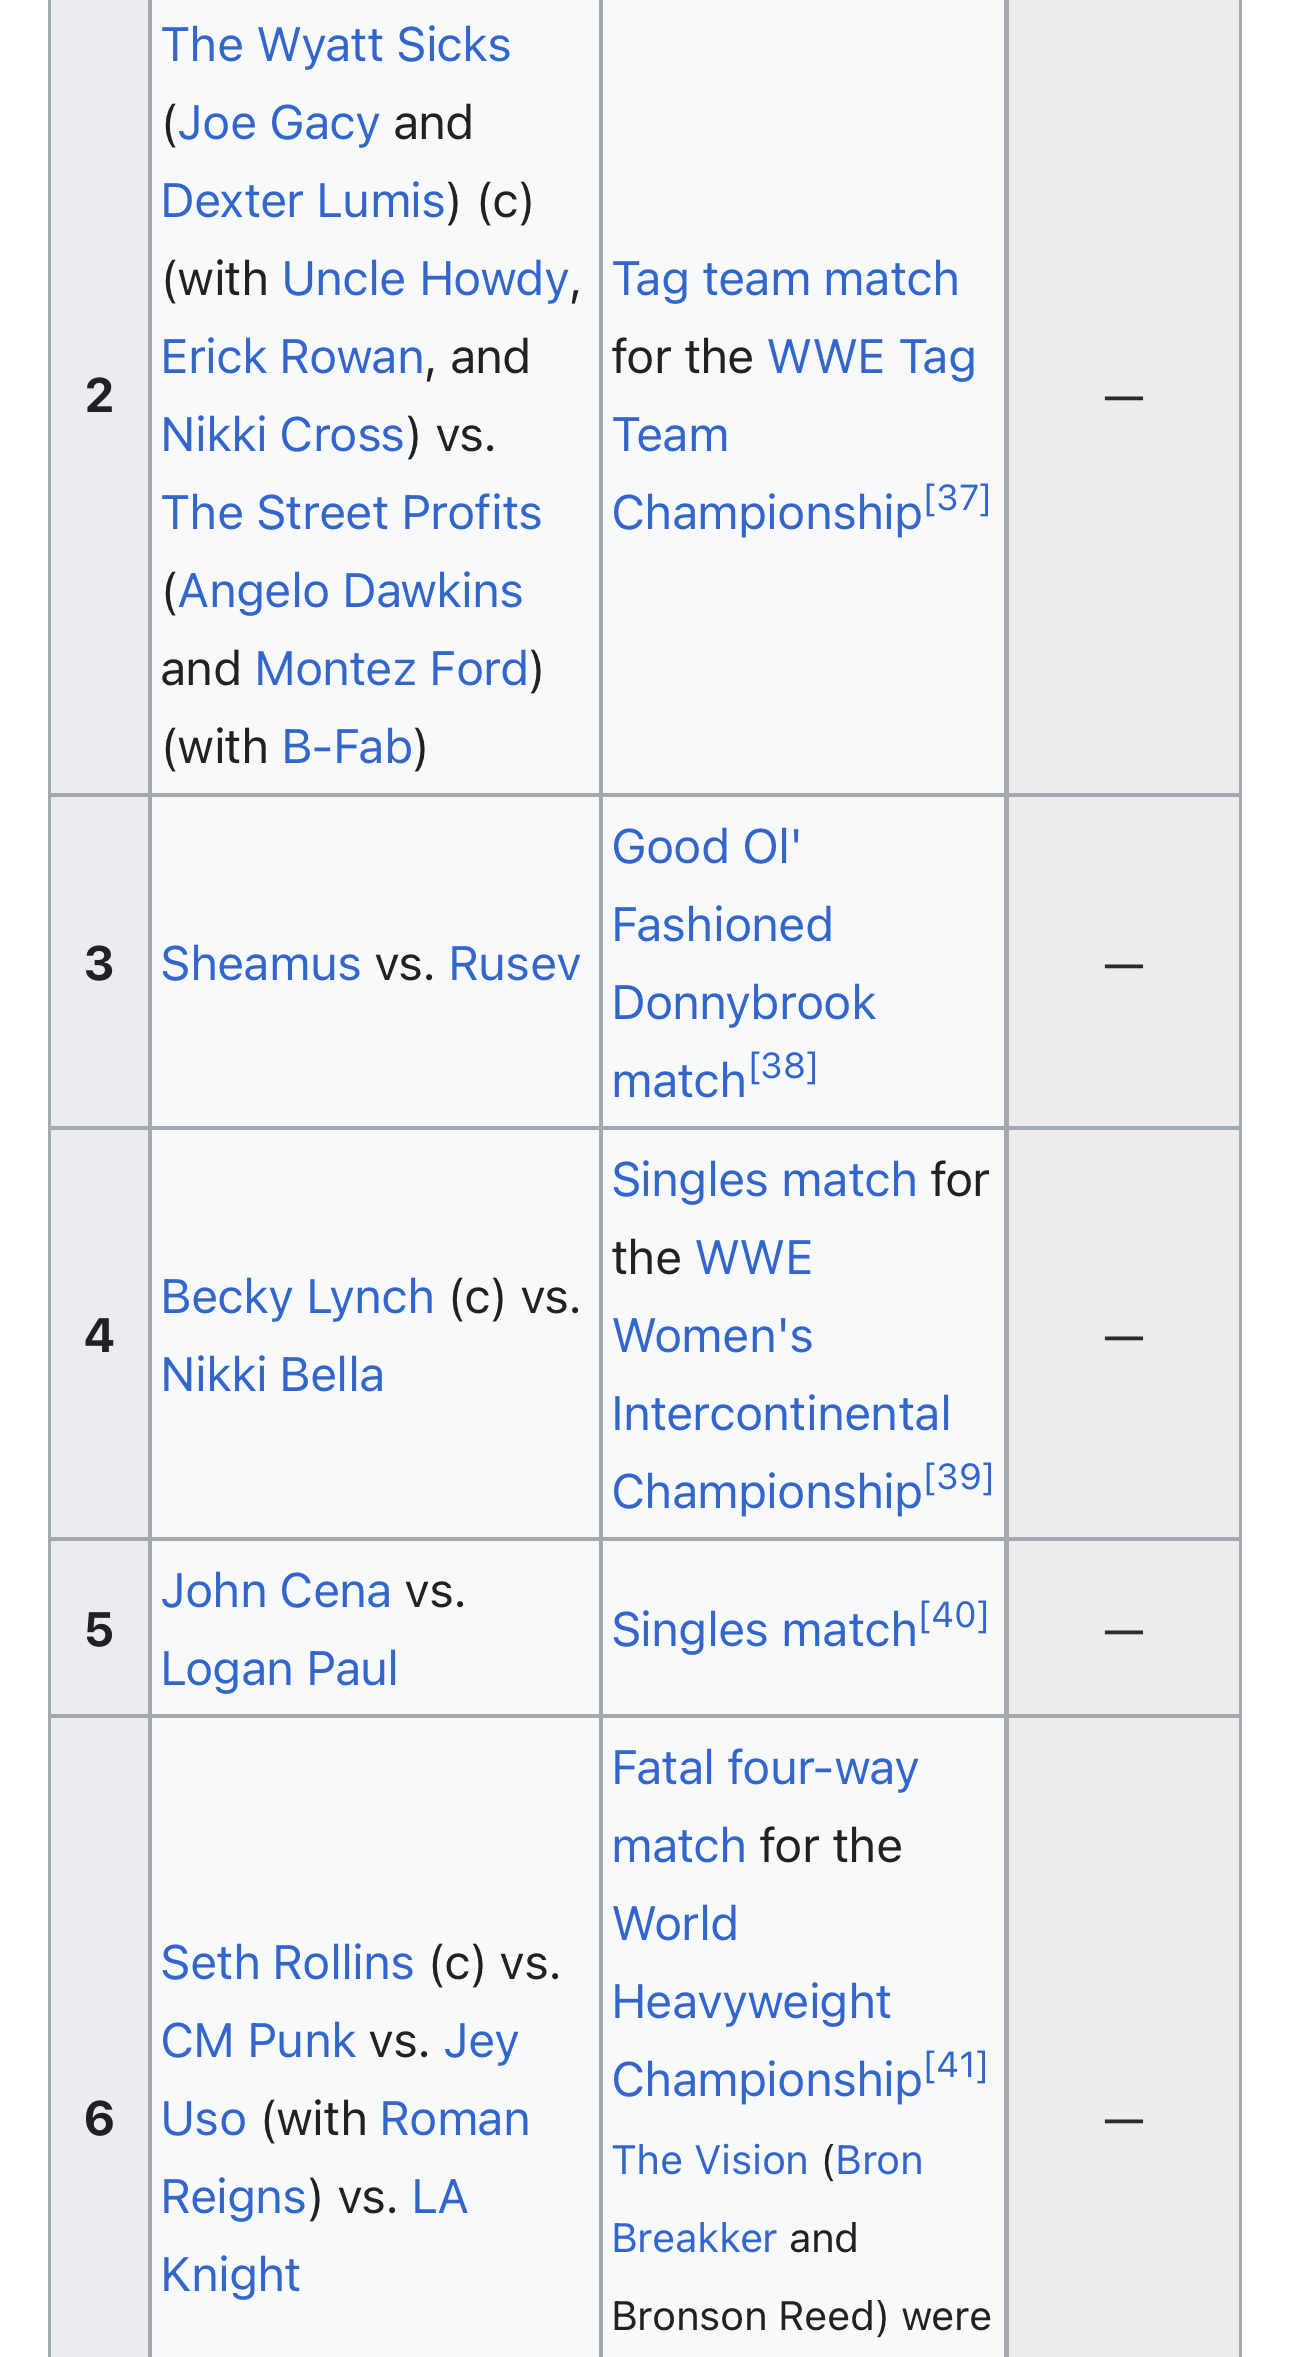Open citation reference 37
This screenshot has width=1290, height=2357.
click(x=957, y=498)
